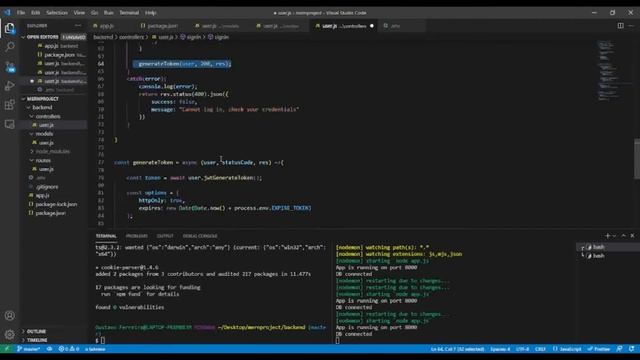Open the Selection menu

click(x=57, y=13)
